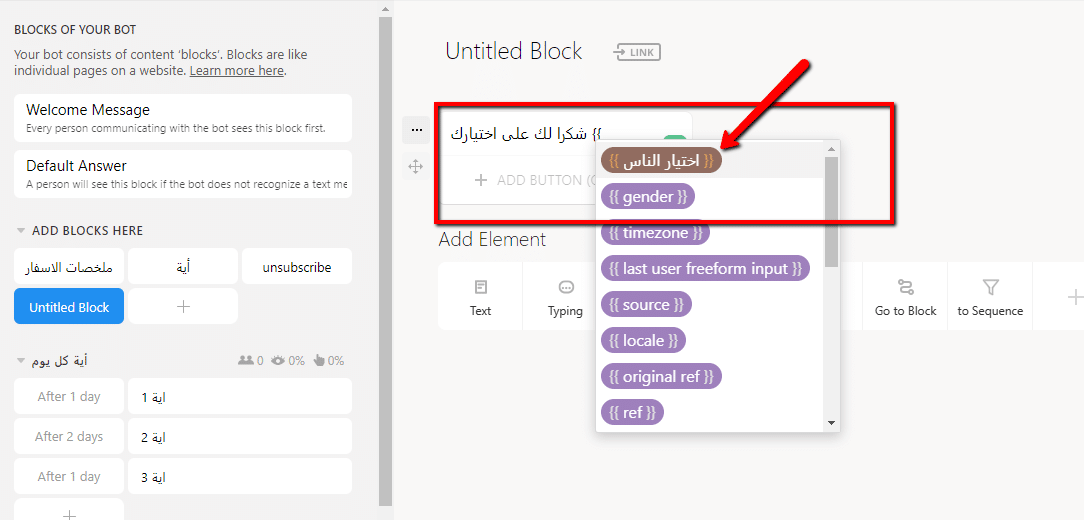Select the {{ اختيار الناس }} attribute
This screenshot has height=520, width=1084.
pyautogui.click(x=661, y=161)
